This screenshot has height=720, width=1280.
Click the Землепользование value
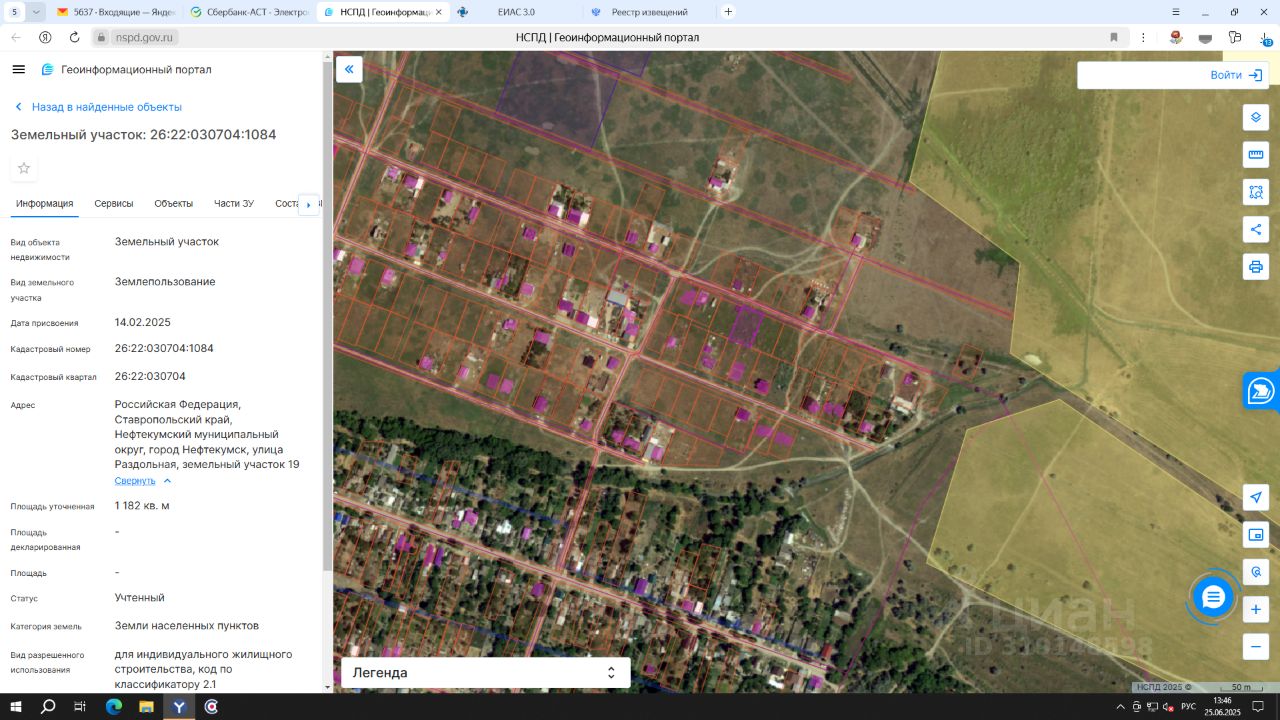[x=165, y=282]
